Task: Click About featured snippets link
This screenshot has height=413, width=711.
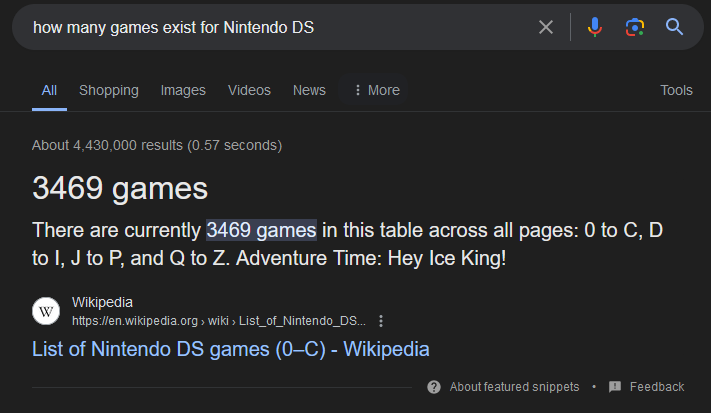Action: pos(514,387)
